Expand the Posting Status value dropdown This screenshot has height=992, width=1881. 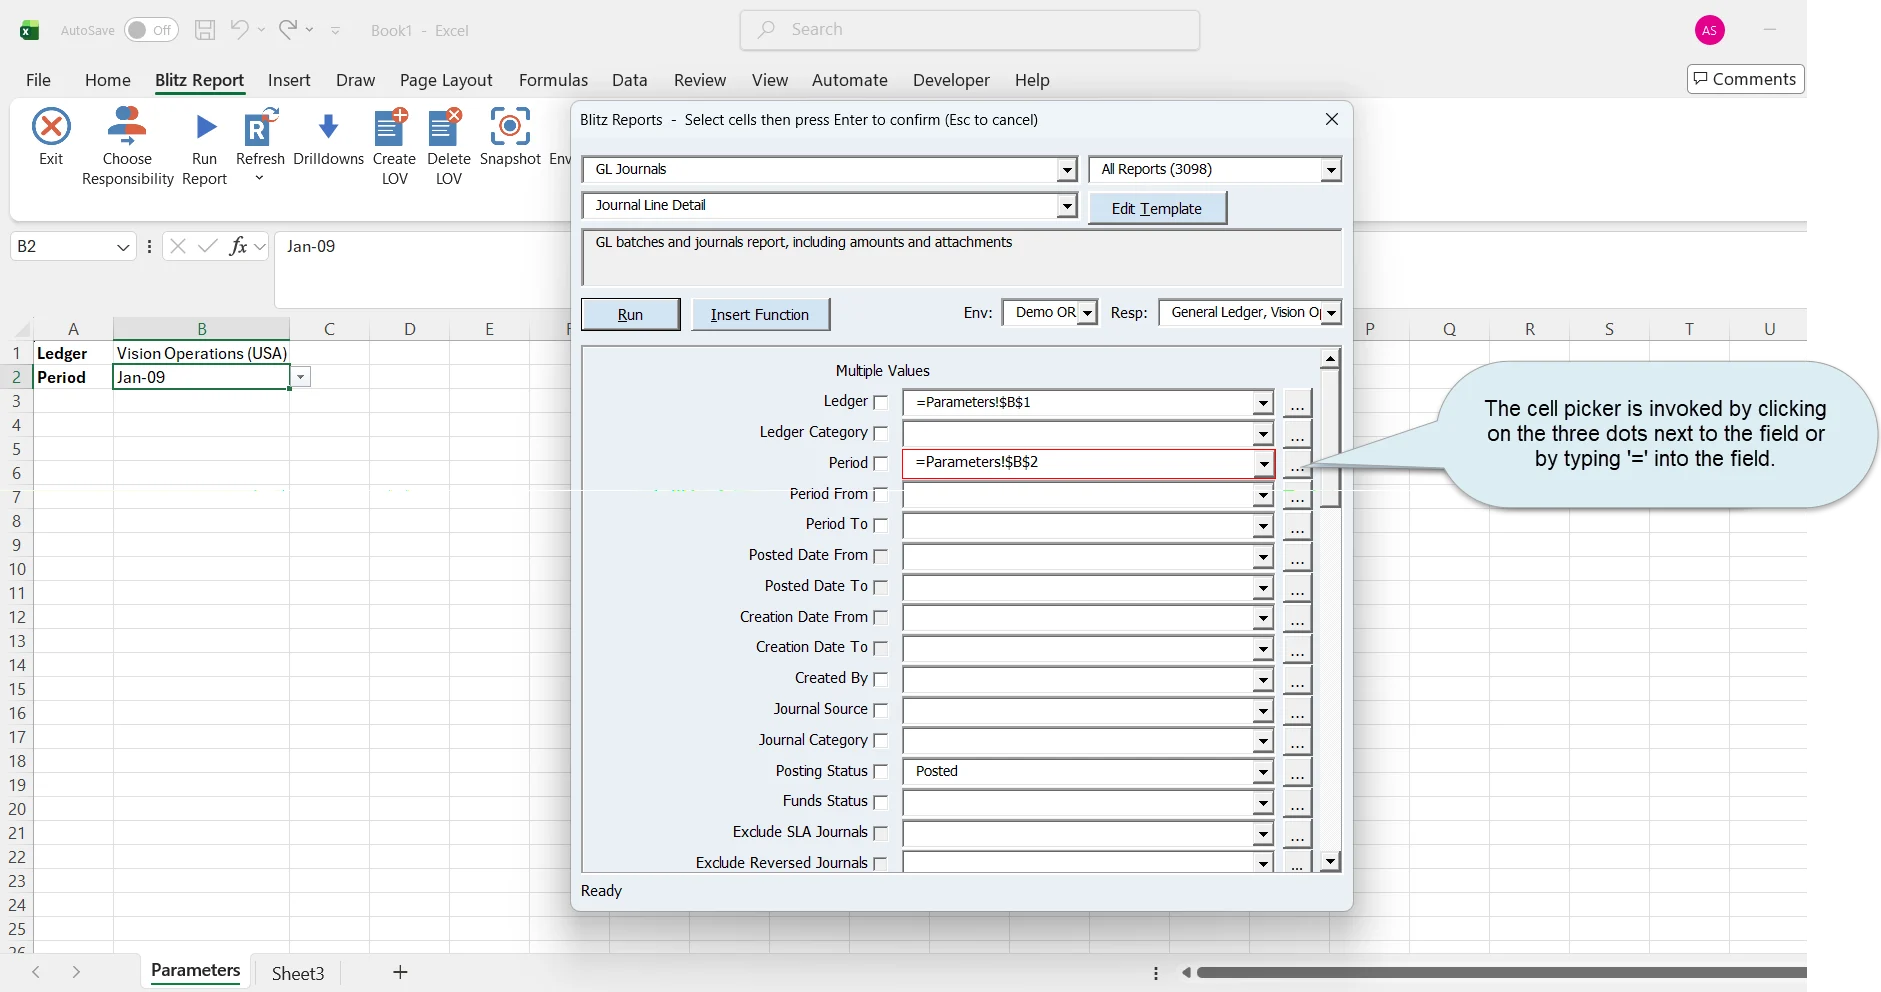tap(1263, 772)
